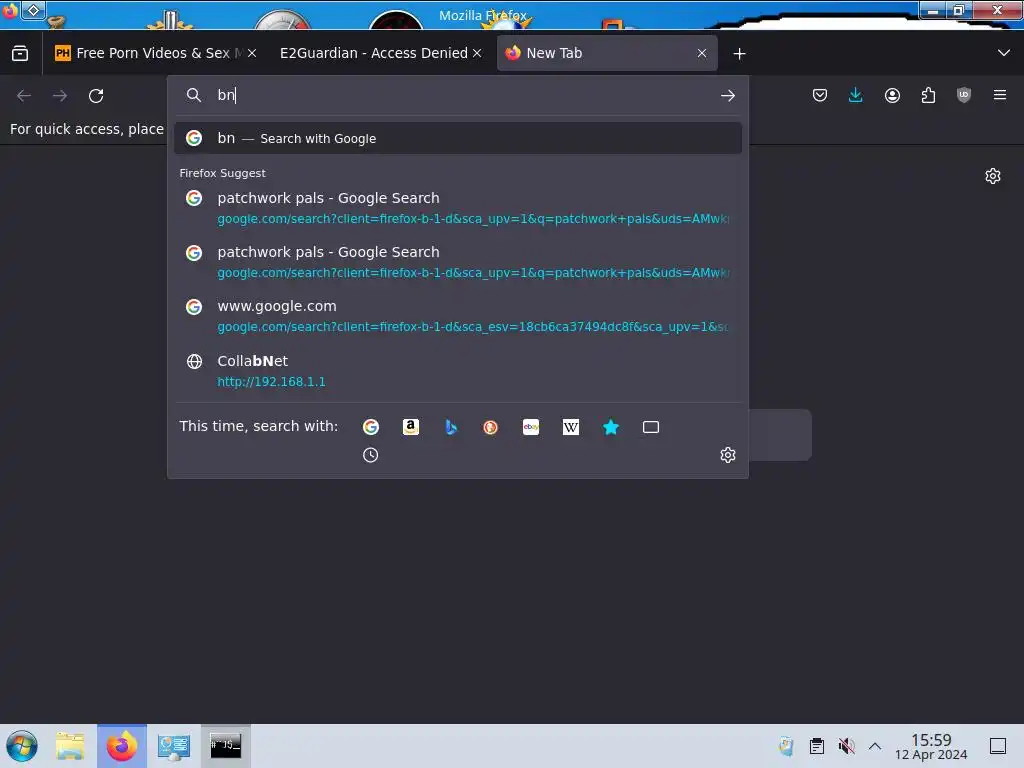The height and width of the screenshot is (768, 1024).
Task: Select the New Tab tab
Action: (606, 53)
